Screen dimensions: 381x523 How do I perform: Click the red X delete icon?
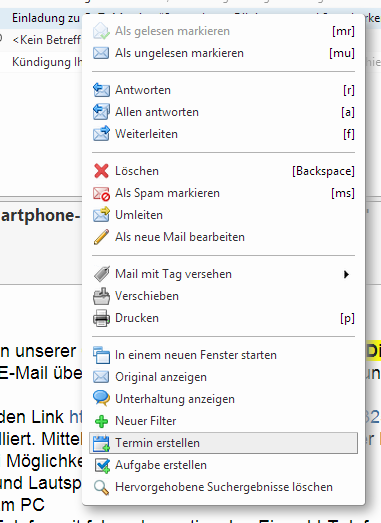coord(101,171)
